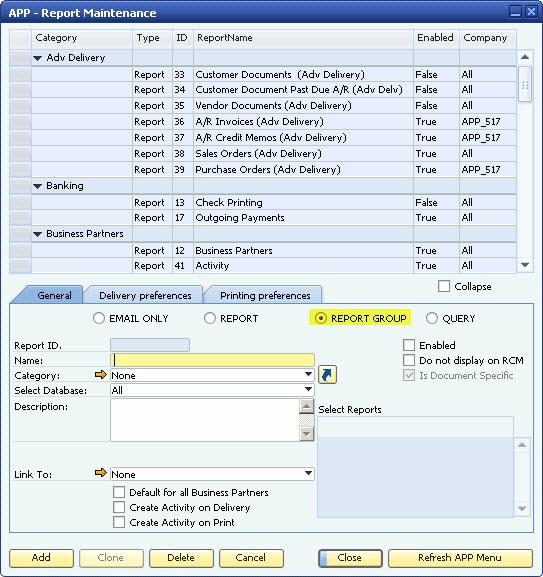Click Select Reports list scroll up arrow
Screen dimensions: 543x577
[522, 445]
